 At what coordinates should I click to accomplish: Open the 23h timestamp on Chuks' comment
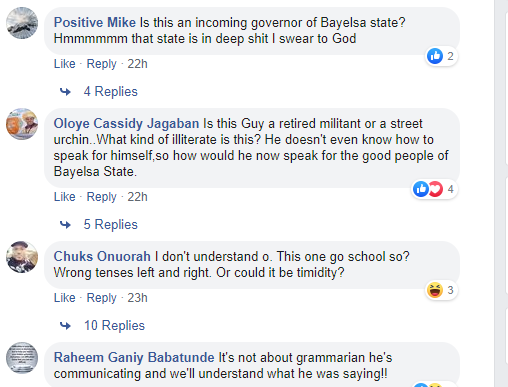(137, 298)
